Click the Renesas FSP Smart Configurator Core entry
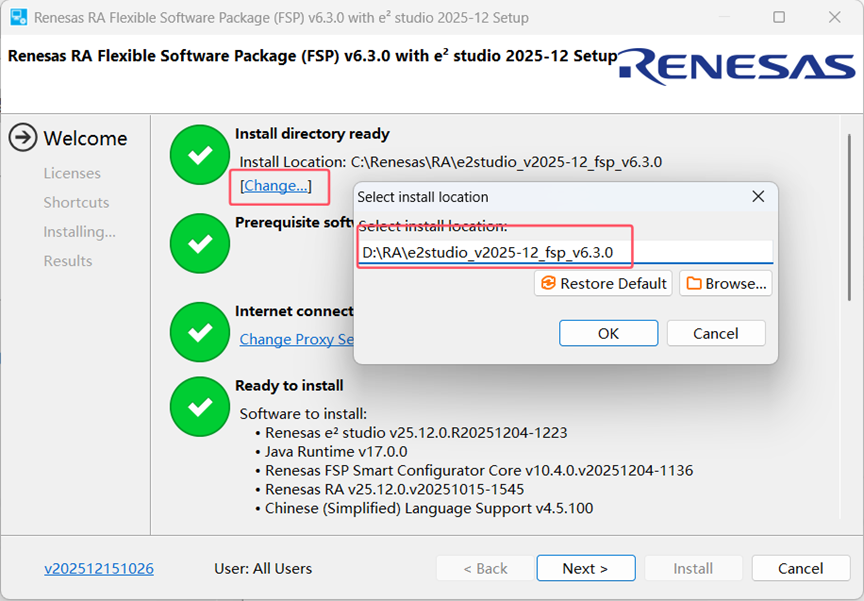 click(479, 470)
